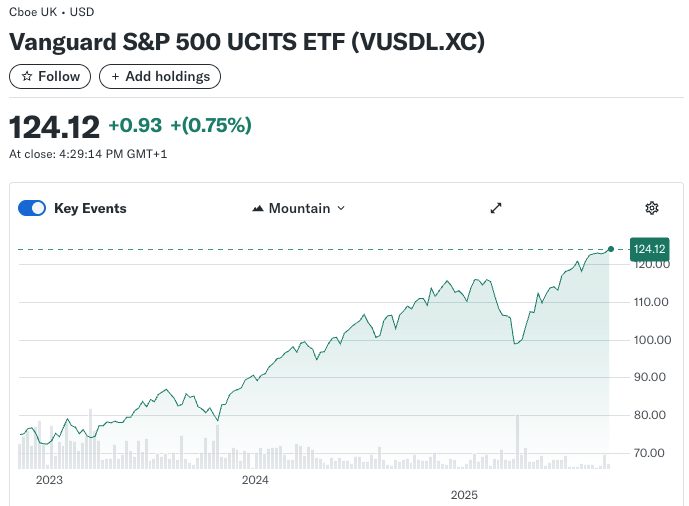
Task: Click the Vanguard S&P 500 UCITS ETF title
Action: pos(247,43)
